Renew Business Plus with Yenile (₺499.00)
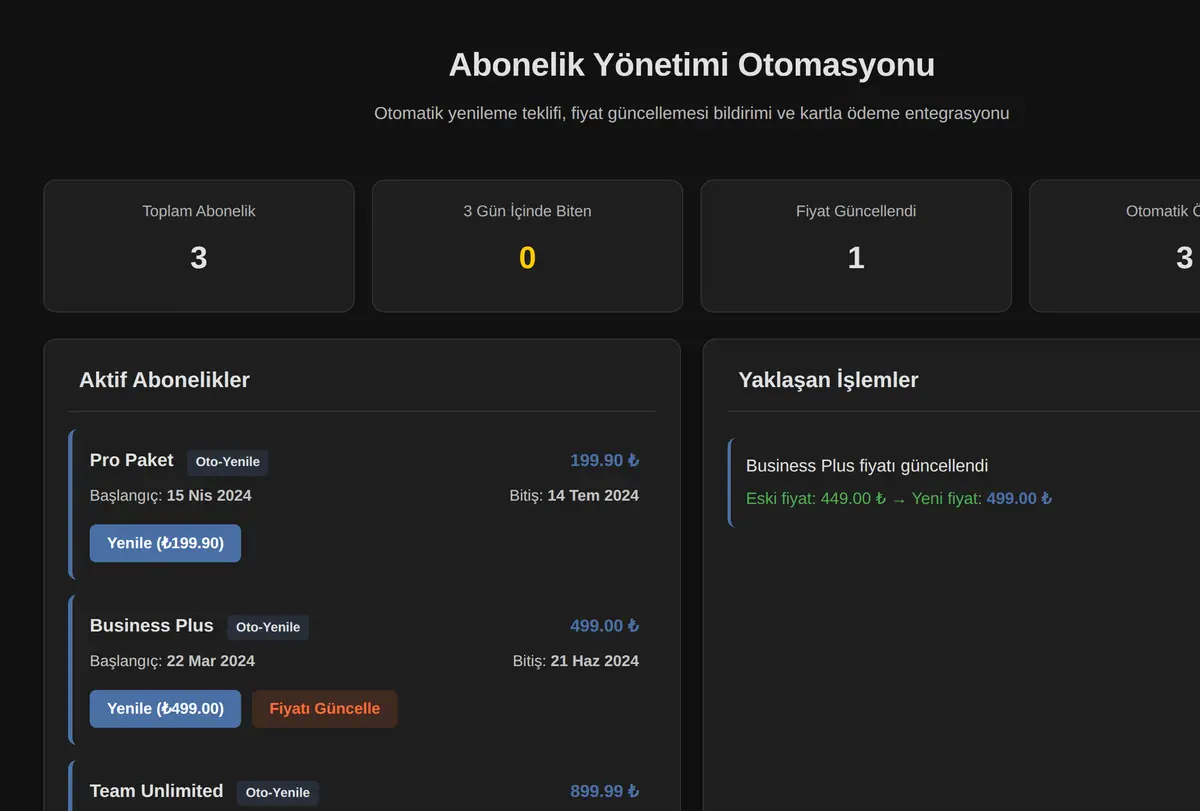Image resolution: width=1200 pixels, height=811 pixels. [x=165, y=708]
